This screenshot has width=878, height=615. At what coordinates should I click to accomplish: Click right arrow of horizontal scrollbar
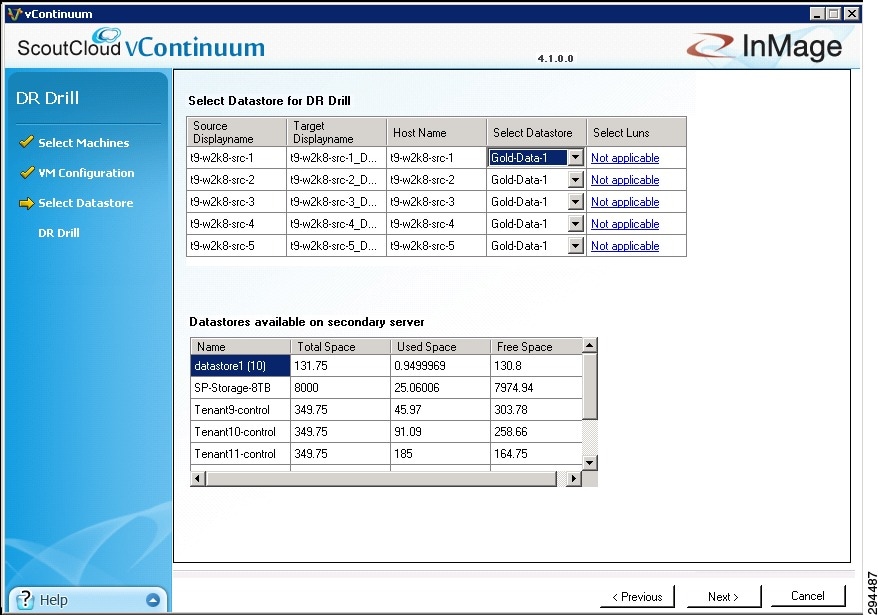coord(574,478)
